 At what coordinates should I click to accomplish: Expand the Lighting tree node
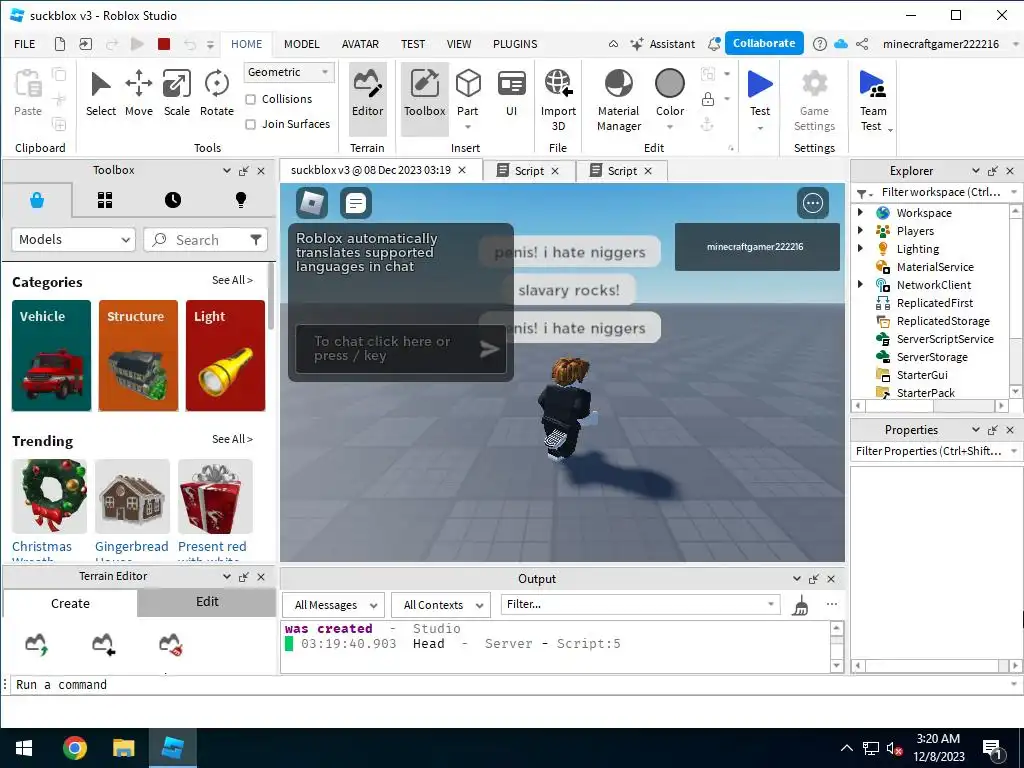[861, 248]
